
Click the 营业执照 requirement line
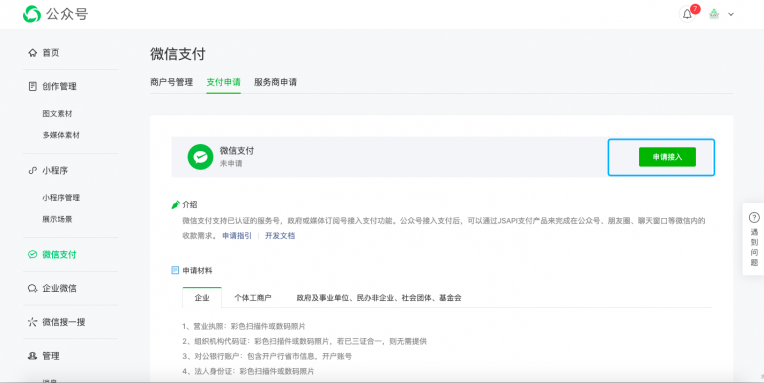pos(244,326)
